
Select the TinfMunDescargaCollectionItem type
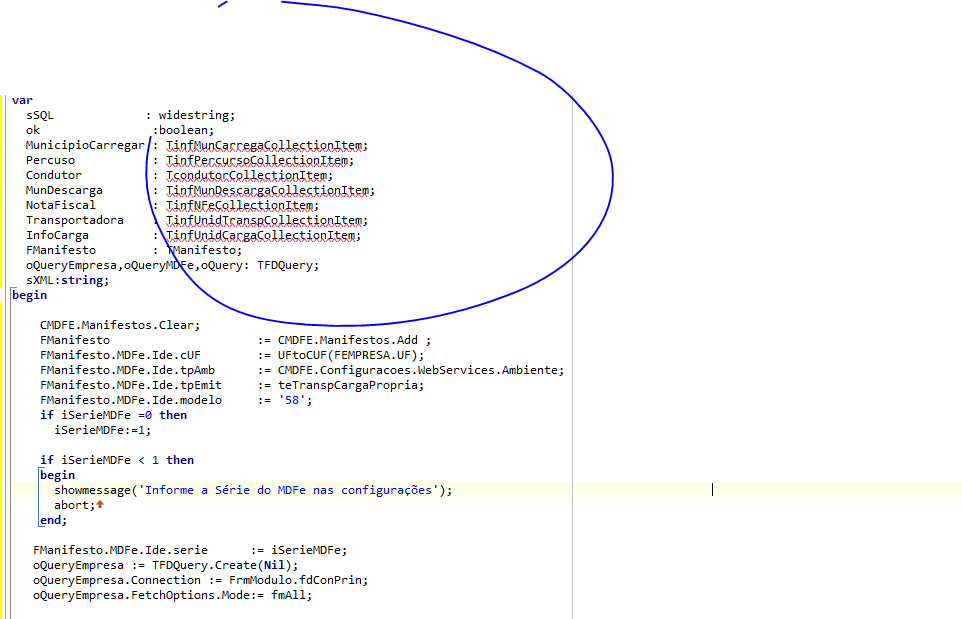pyautogui.click(x=270, y=190)
